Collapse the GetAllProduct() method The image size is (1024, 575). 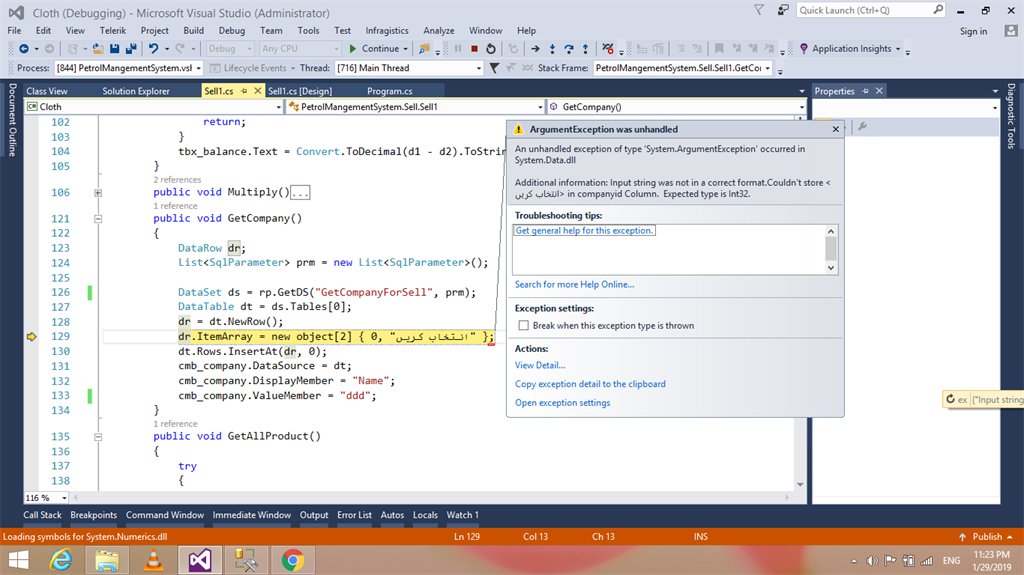coord(98,436)
